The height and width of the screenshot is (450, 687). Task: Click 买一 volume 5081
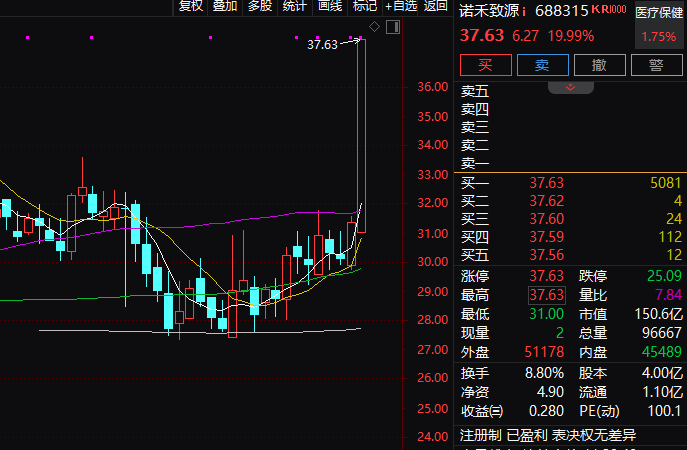(x=666, y=183)
